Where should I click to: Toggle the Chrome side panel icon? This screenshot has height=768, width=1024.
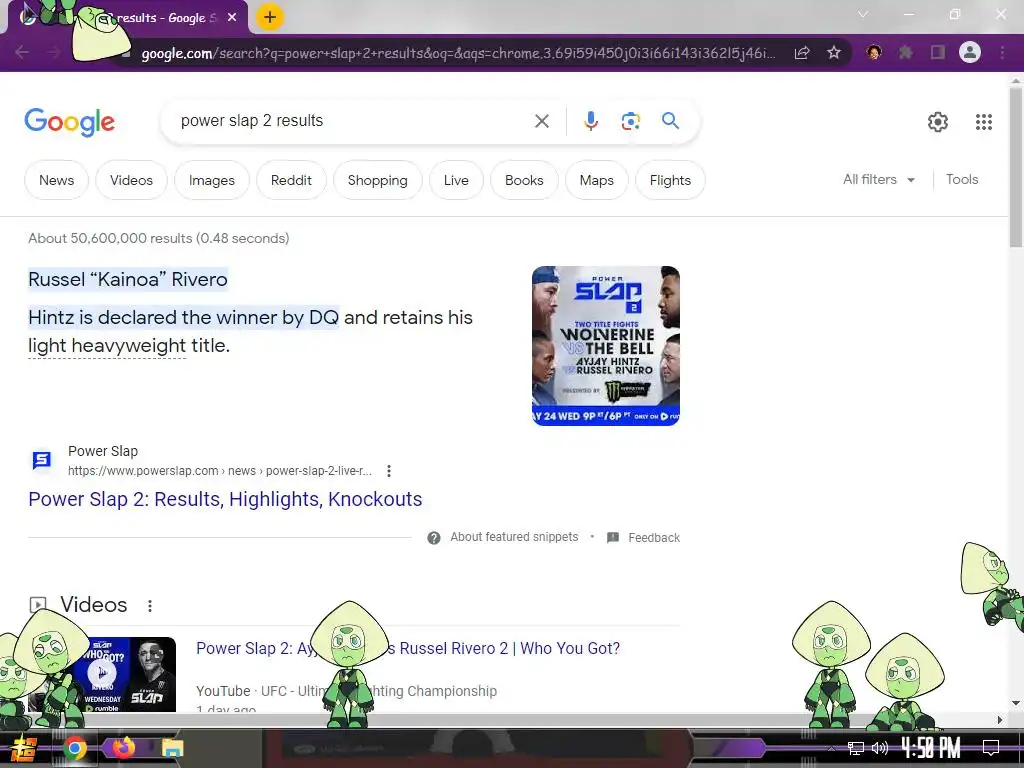coord(938,52)
